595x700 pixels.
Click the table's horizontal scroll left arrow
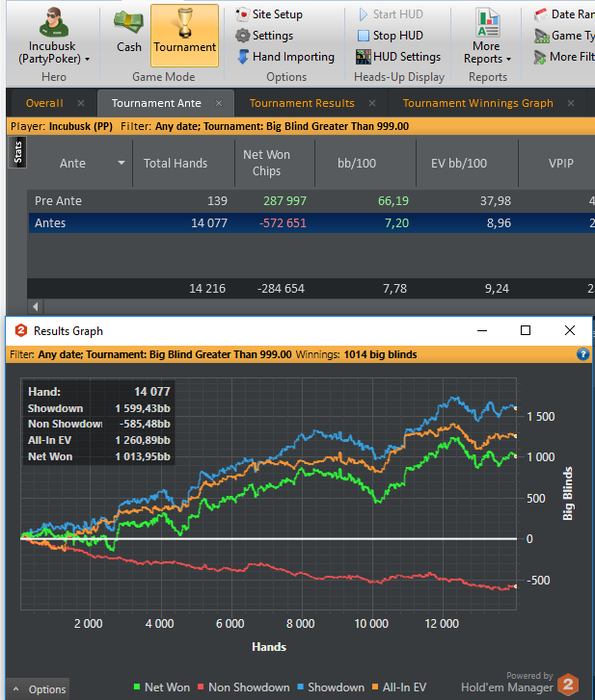[35, 306]
